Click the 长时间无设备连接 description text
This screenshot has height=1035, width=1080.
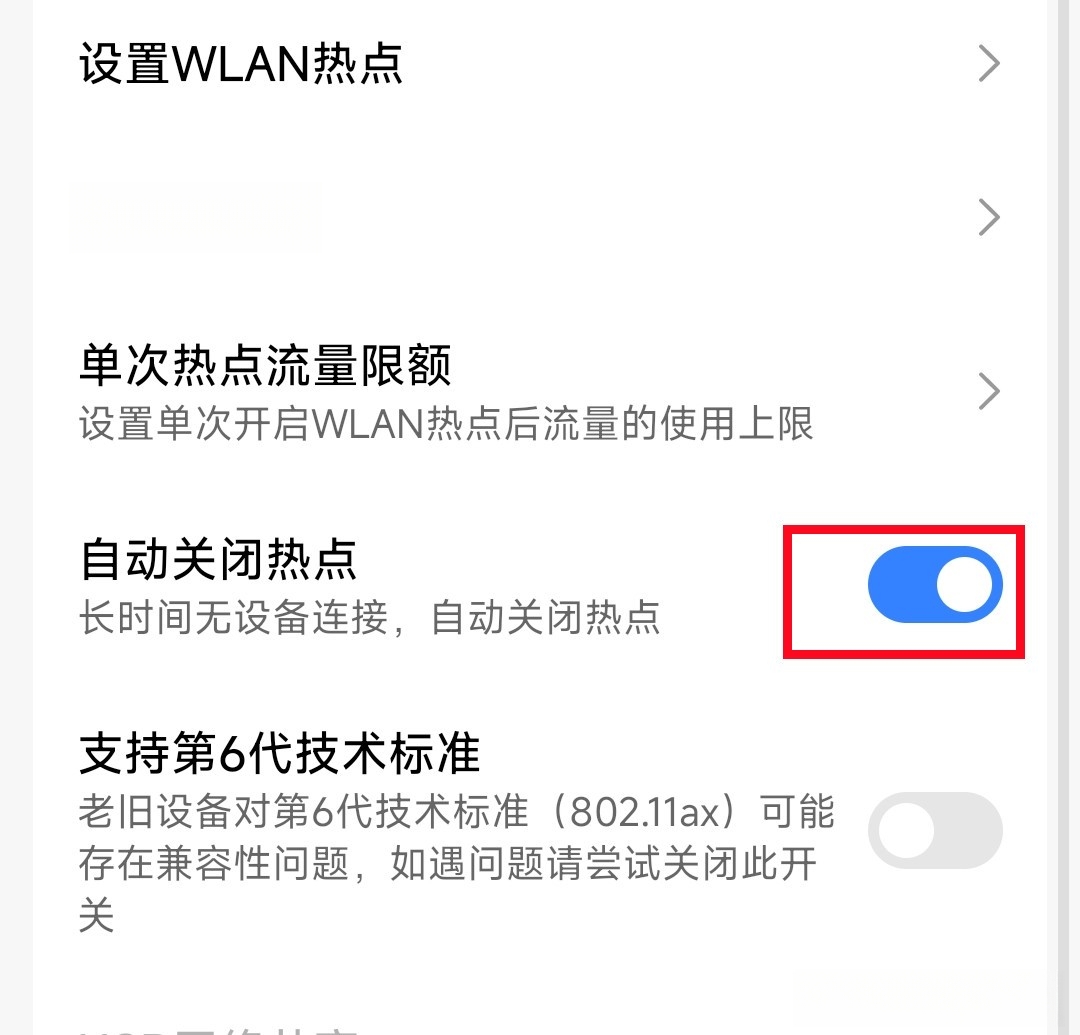click(x=370, y=617)
